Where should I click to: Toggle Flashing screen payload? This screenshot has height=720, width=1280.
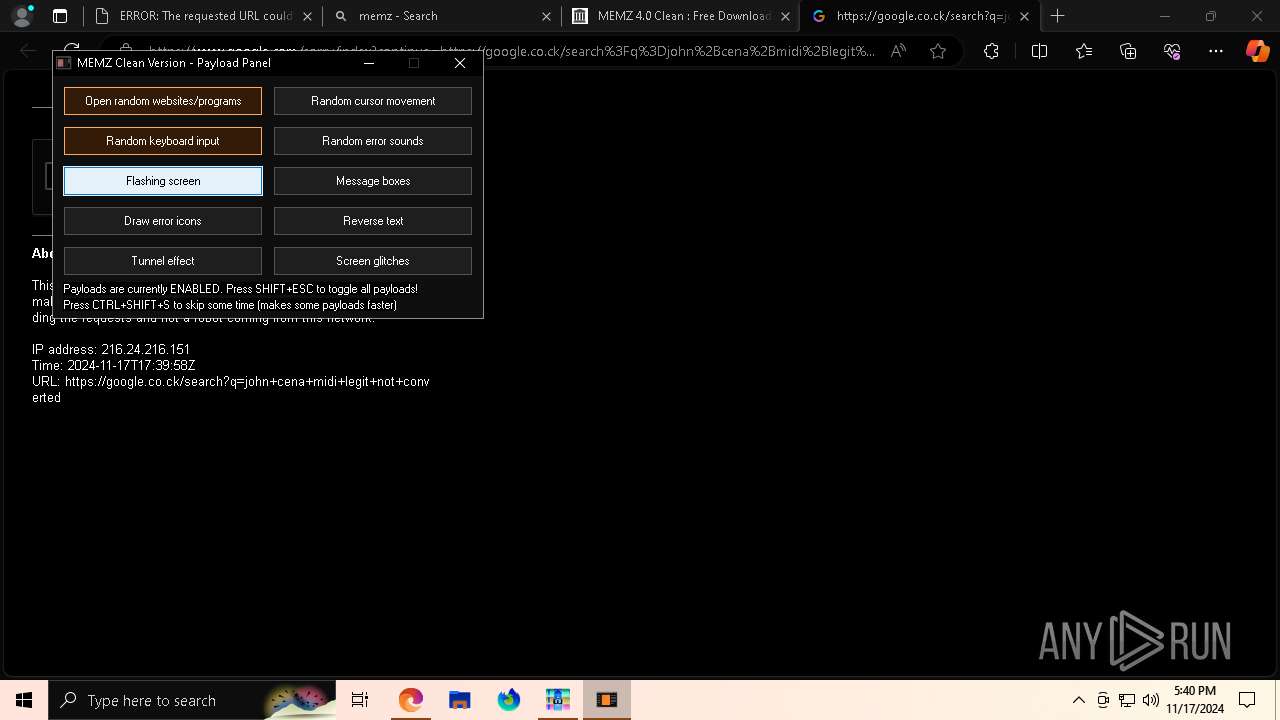[163, 181]
